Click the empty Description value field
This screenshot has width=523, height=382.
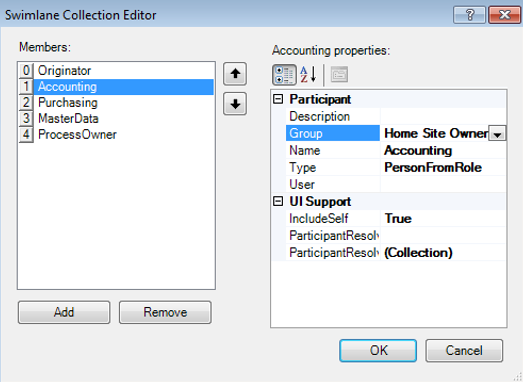click(x=443, y=116)
